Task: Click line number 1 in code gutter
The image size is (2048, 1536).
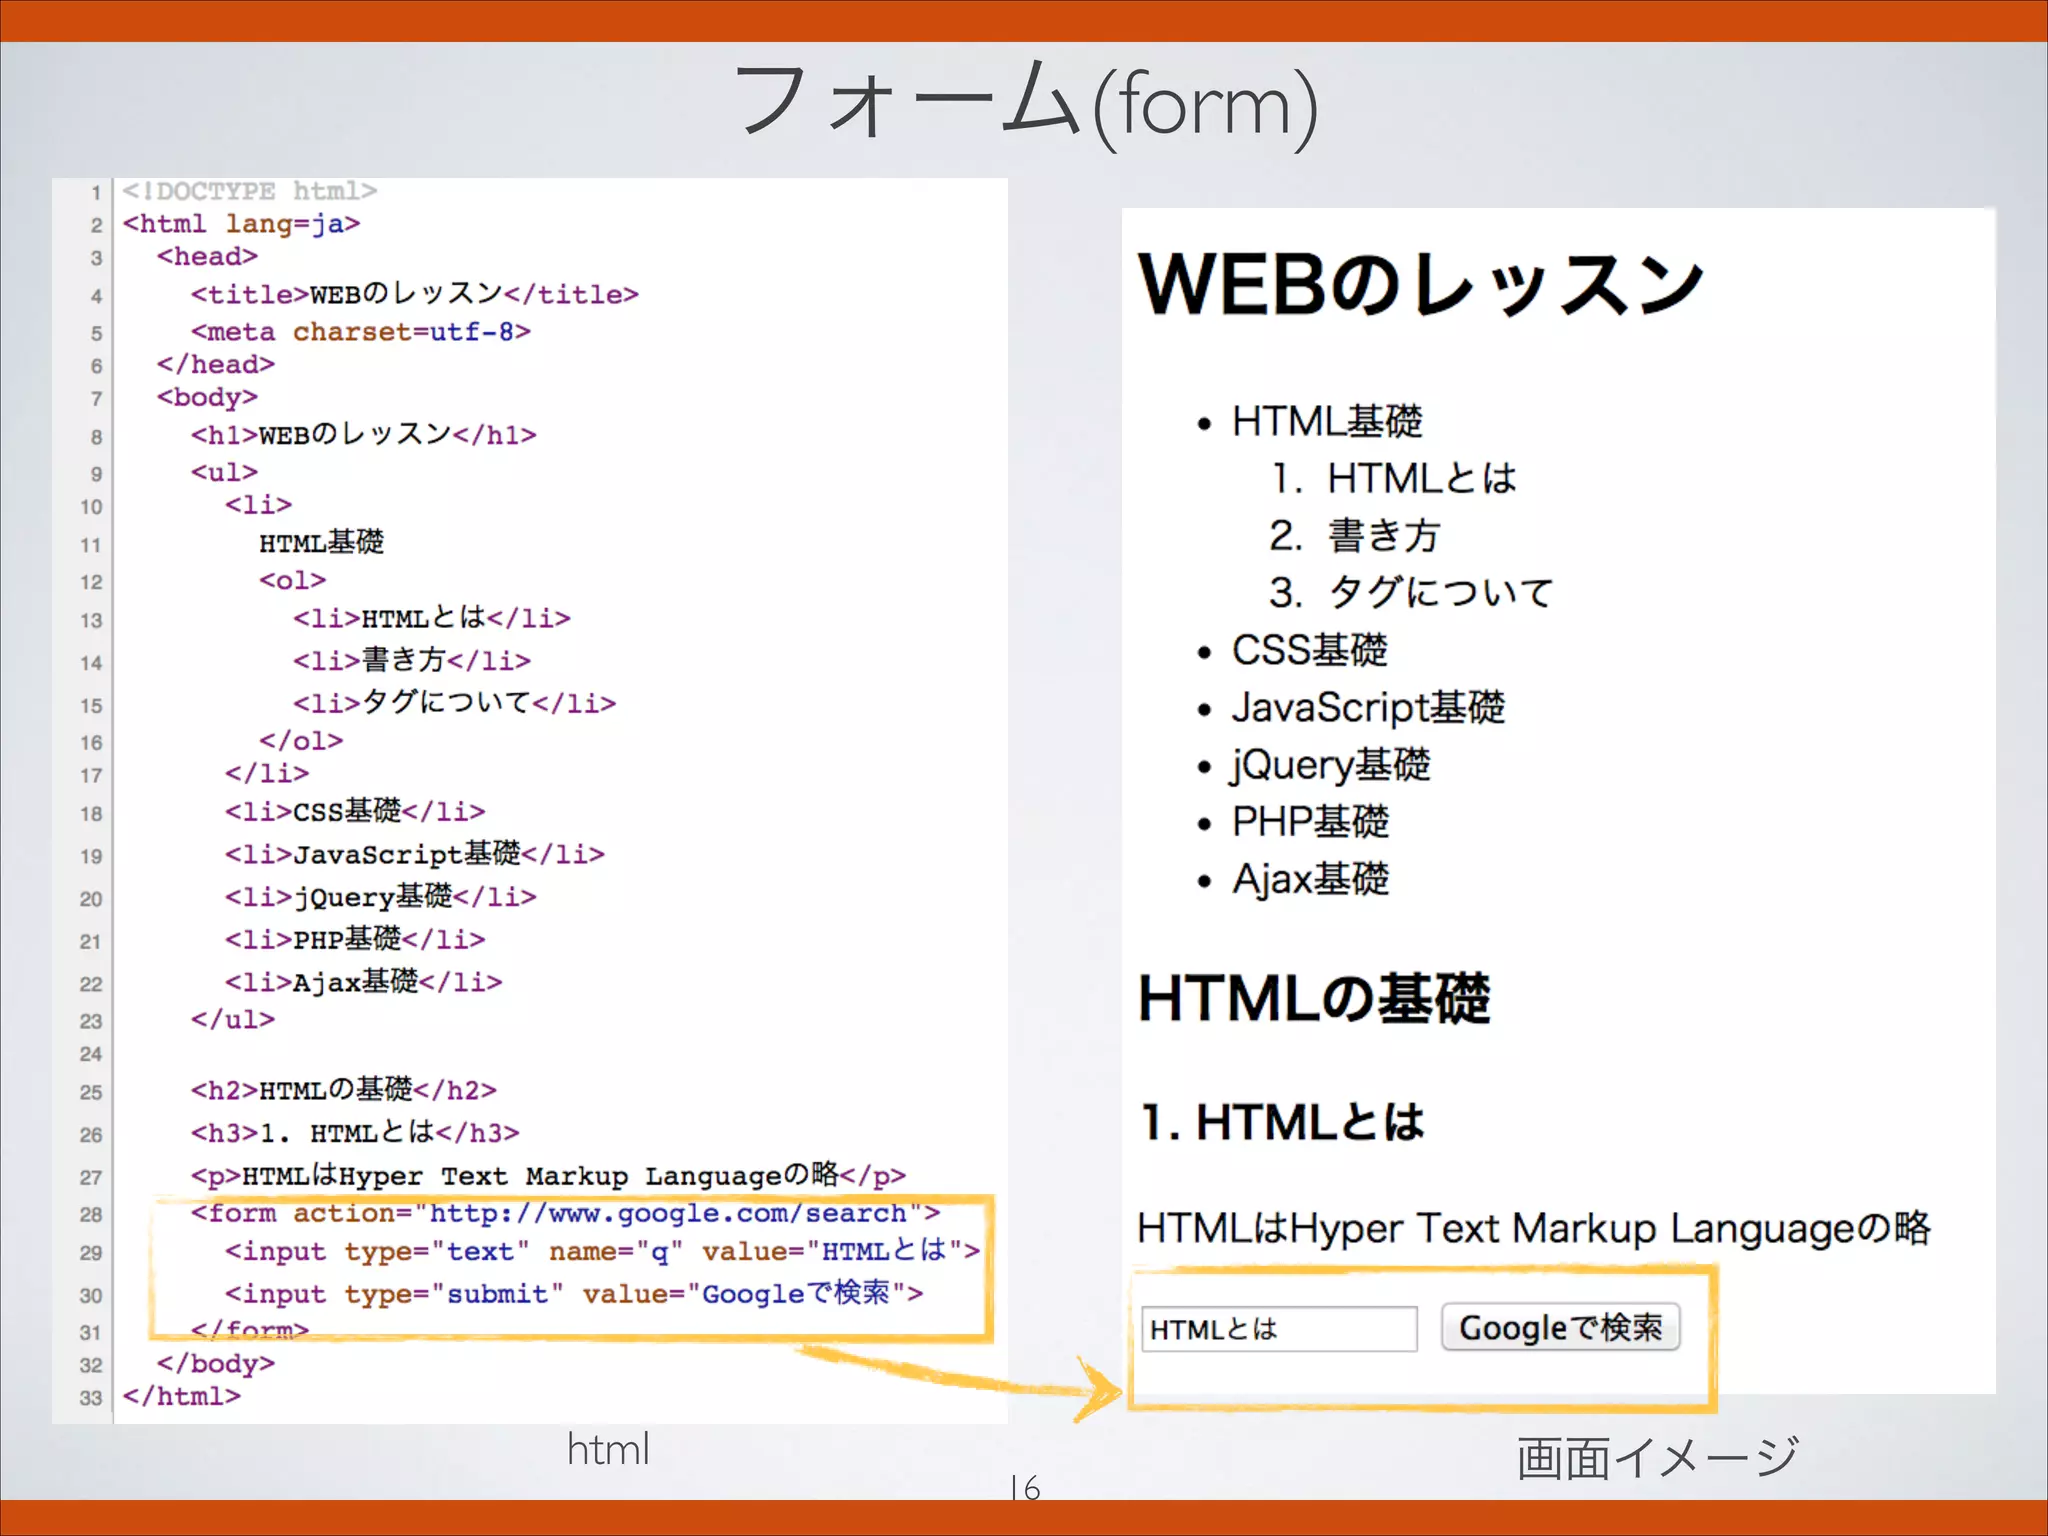Action: (x=96, y=192)
